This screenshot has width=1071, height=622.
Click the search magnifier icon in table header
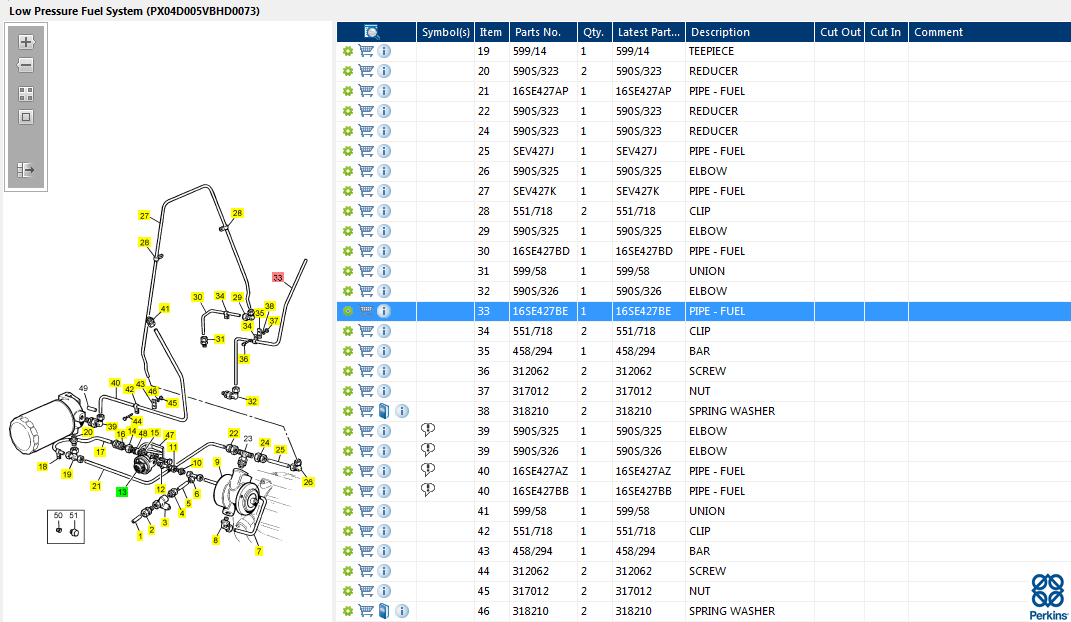[372, 32]
